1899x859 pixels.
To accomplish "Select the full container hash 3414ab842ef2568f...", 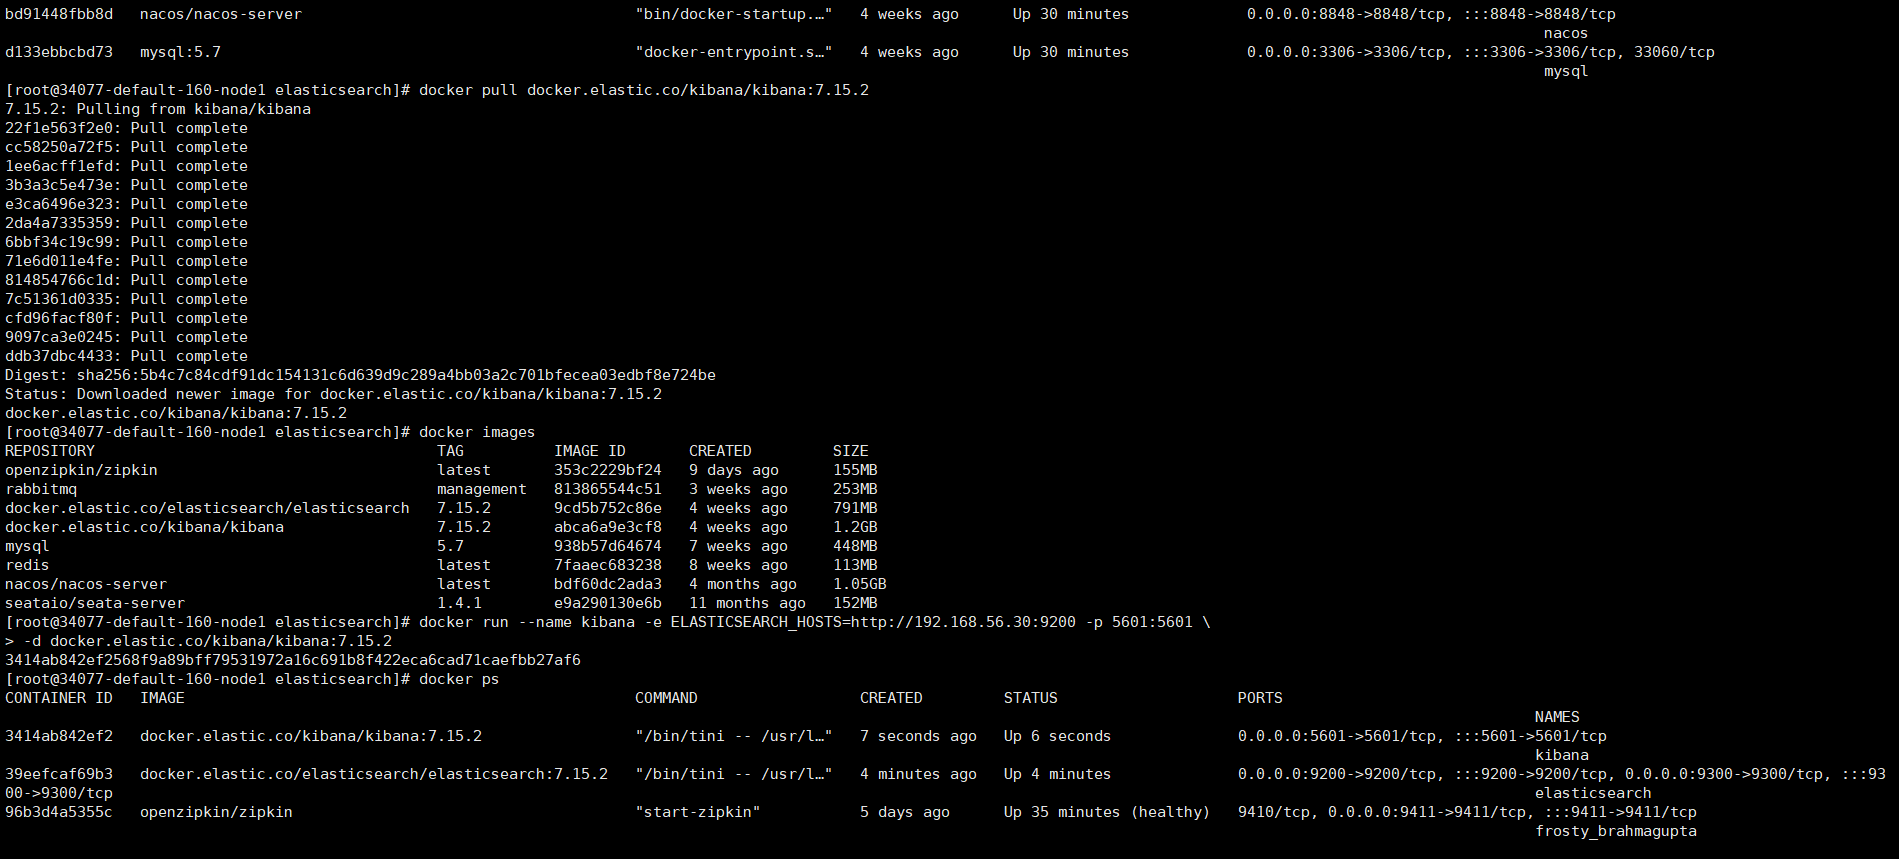I will pos(293,660).
